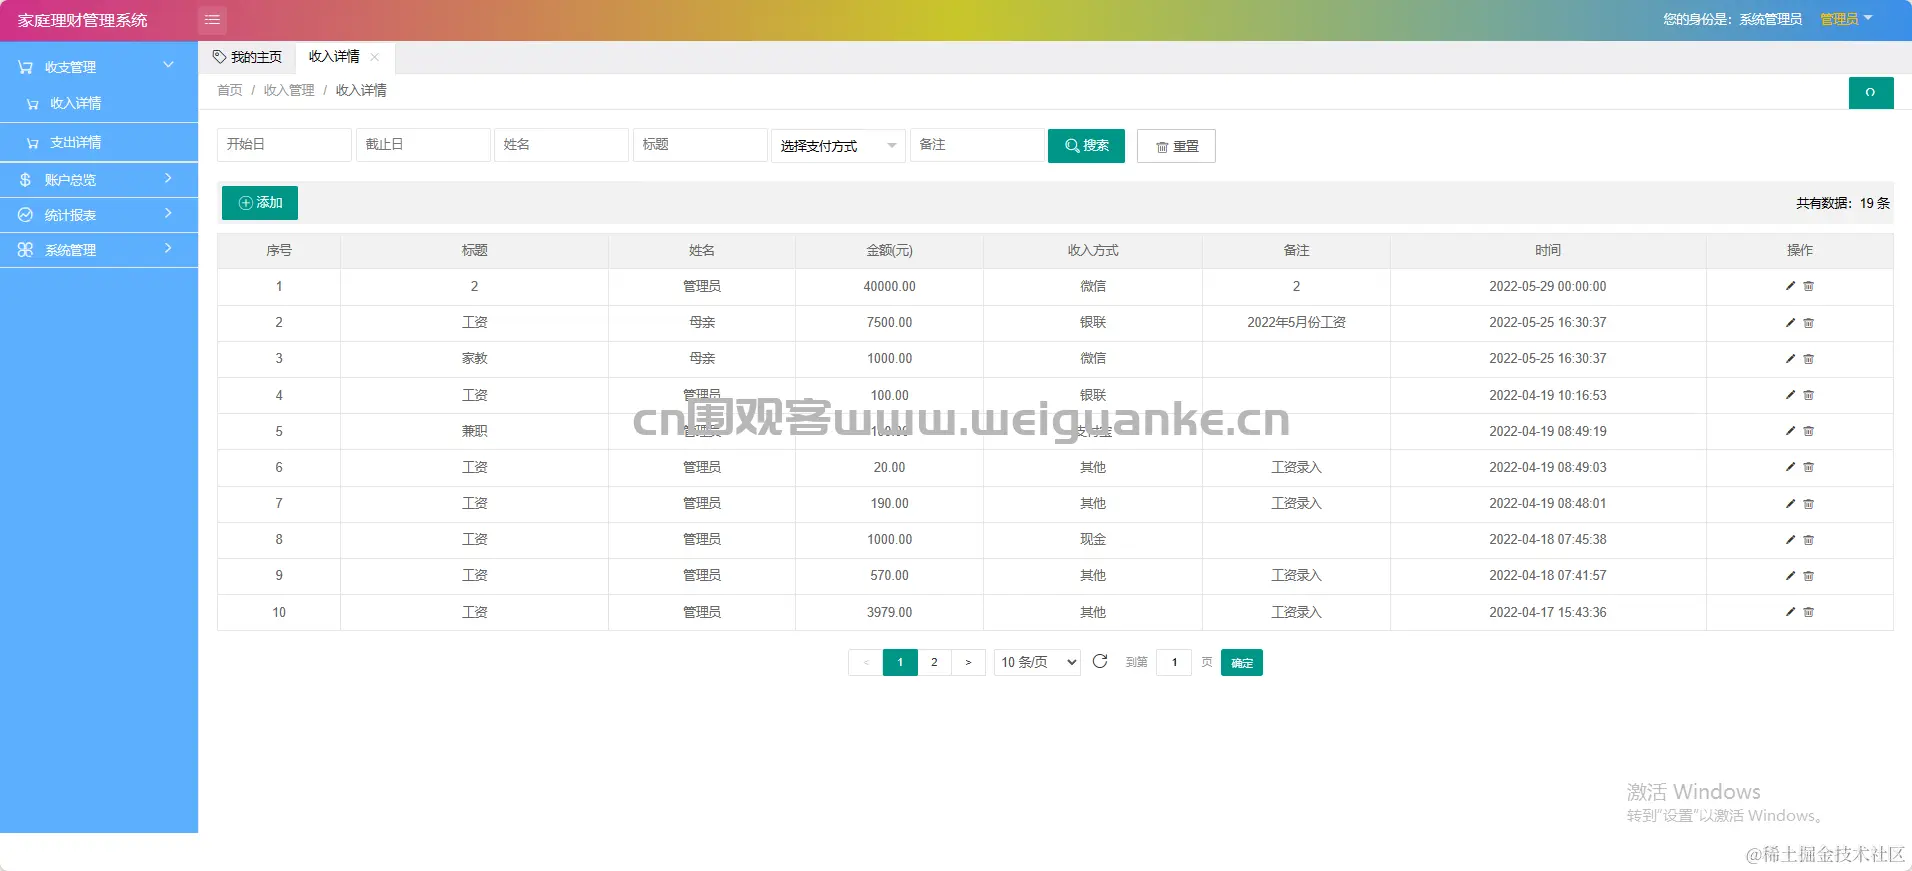Click the 家庭理财管理系统 title
Viewport: 1912px width, 871px height.
82,20
